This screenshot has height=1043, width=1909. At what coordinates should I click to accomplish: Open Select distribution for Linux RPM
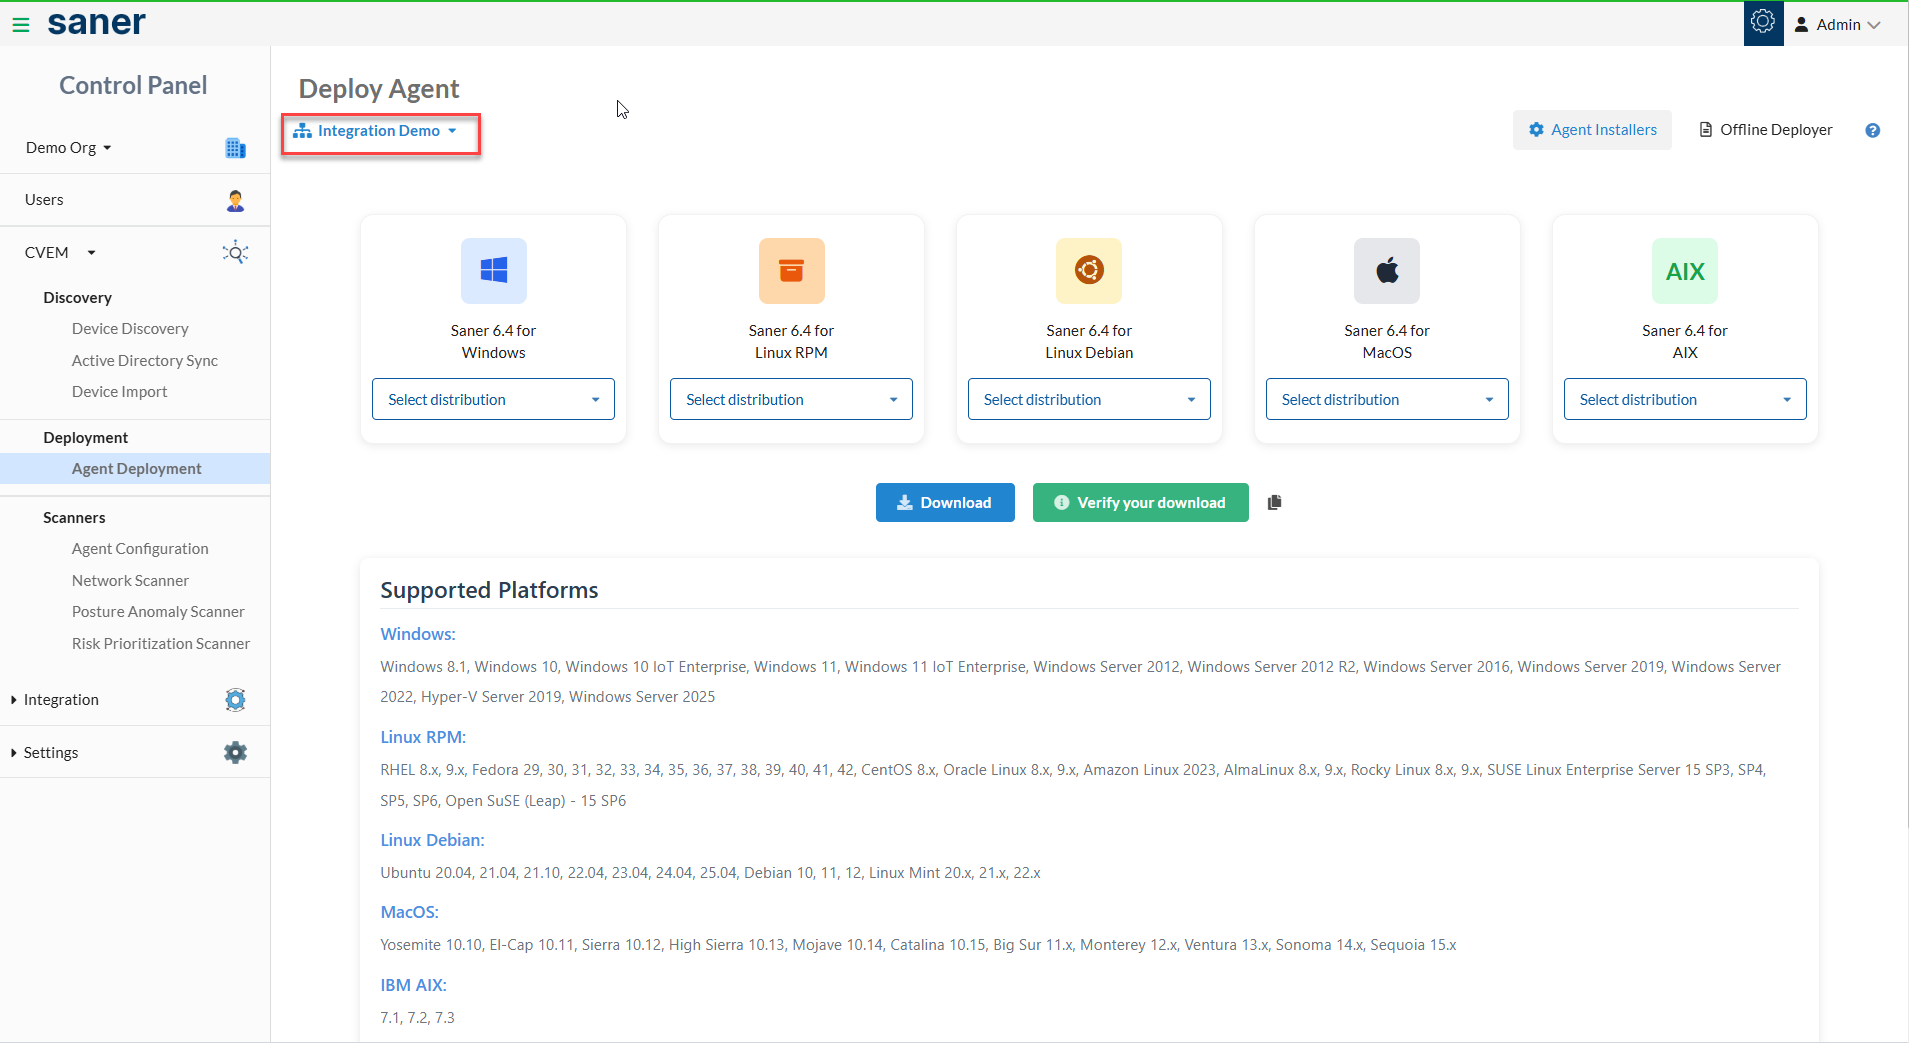point(791,399)
